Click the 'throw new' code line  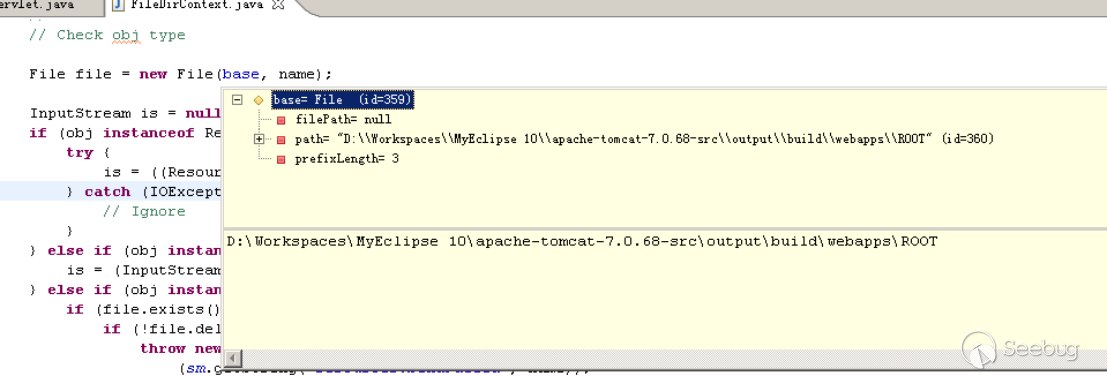coord(181,349)
